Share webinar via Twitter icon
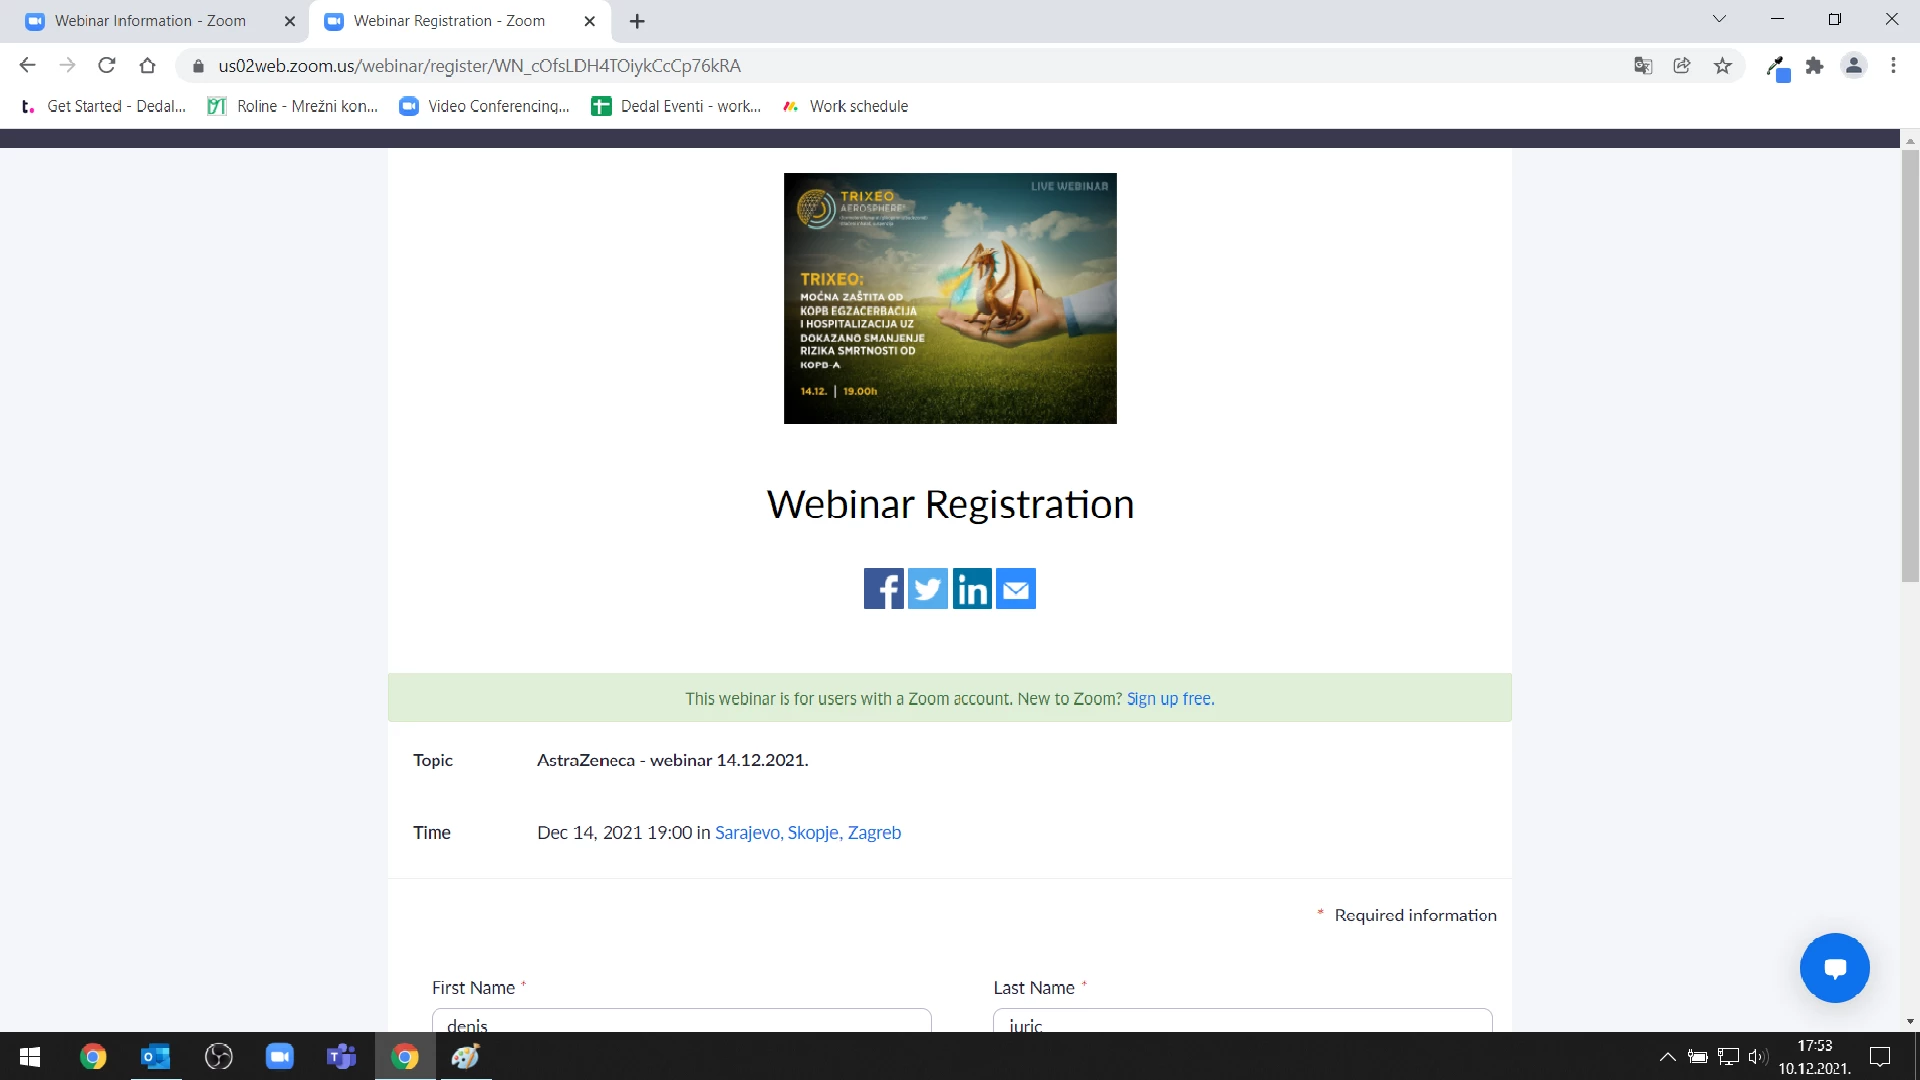1920x1080 pixels. [x=927, y=589]
